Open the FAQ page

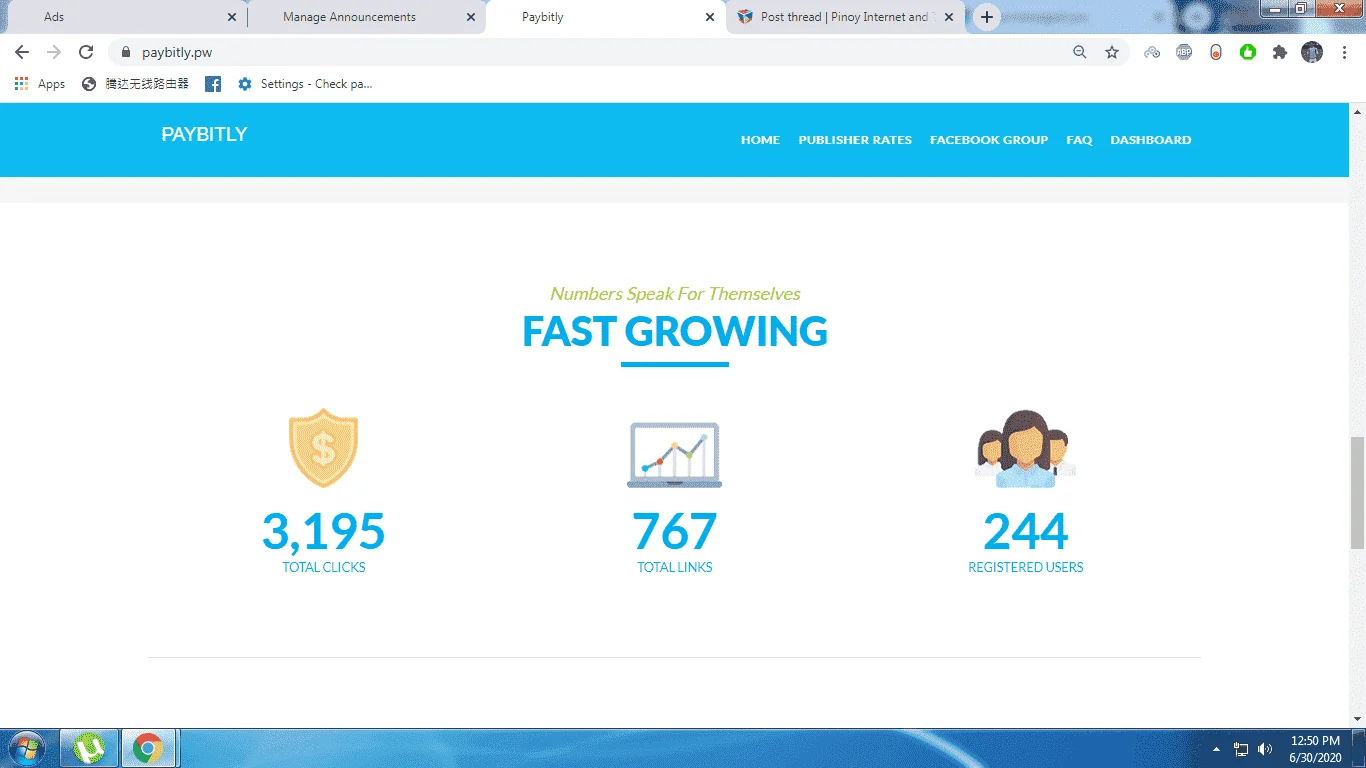1079,140
